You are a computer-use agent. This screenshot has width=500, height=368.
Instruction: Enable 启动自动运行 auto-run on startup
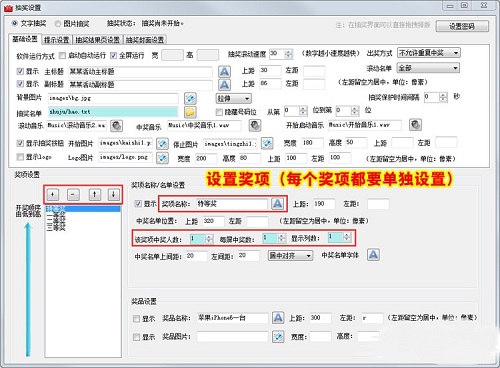pos(62,55)
